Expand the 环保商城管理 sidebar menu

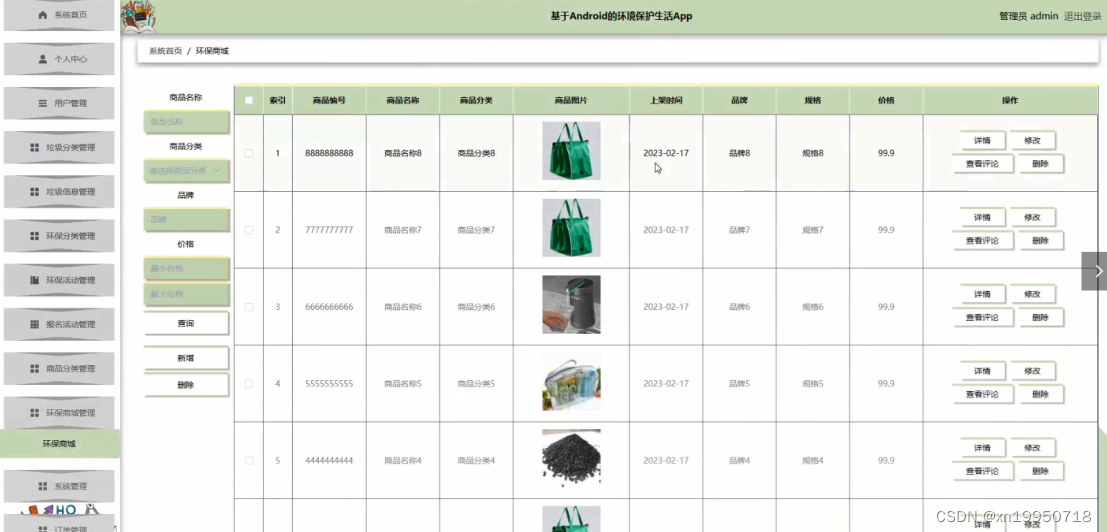click(x=59, y=413)
